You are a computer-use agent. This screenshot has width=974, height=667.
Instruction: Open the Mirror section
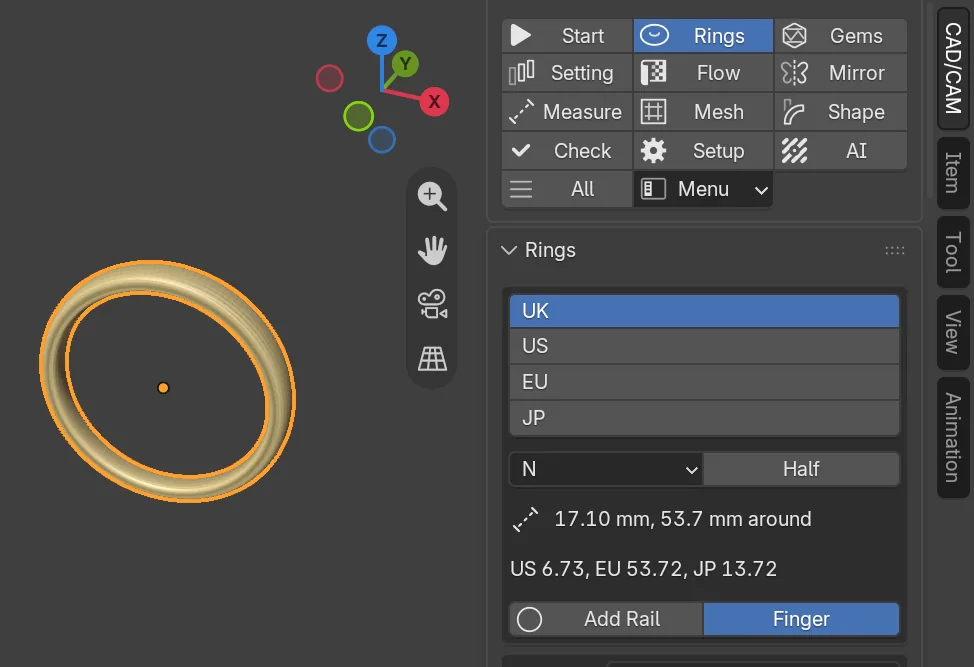coord(840,73)
